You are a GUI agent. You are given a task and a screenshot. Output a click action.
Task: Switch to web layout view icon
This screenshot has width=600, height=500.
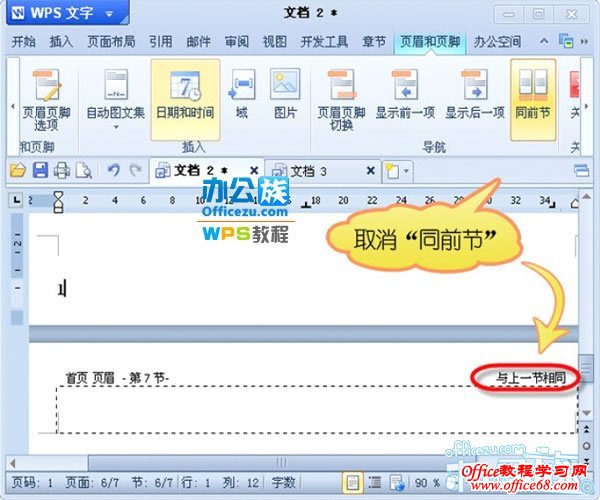[x=397, y=483]
